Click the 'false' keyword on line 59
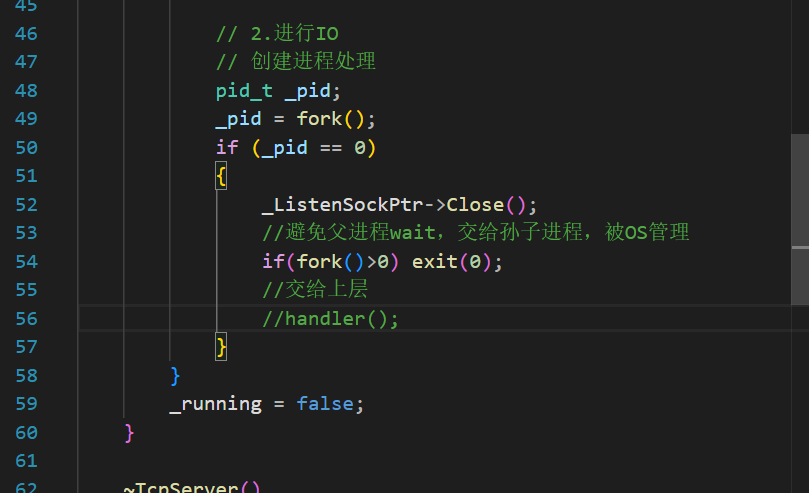809x493 pixels. coord(325,403)
